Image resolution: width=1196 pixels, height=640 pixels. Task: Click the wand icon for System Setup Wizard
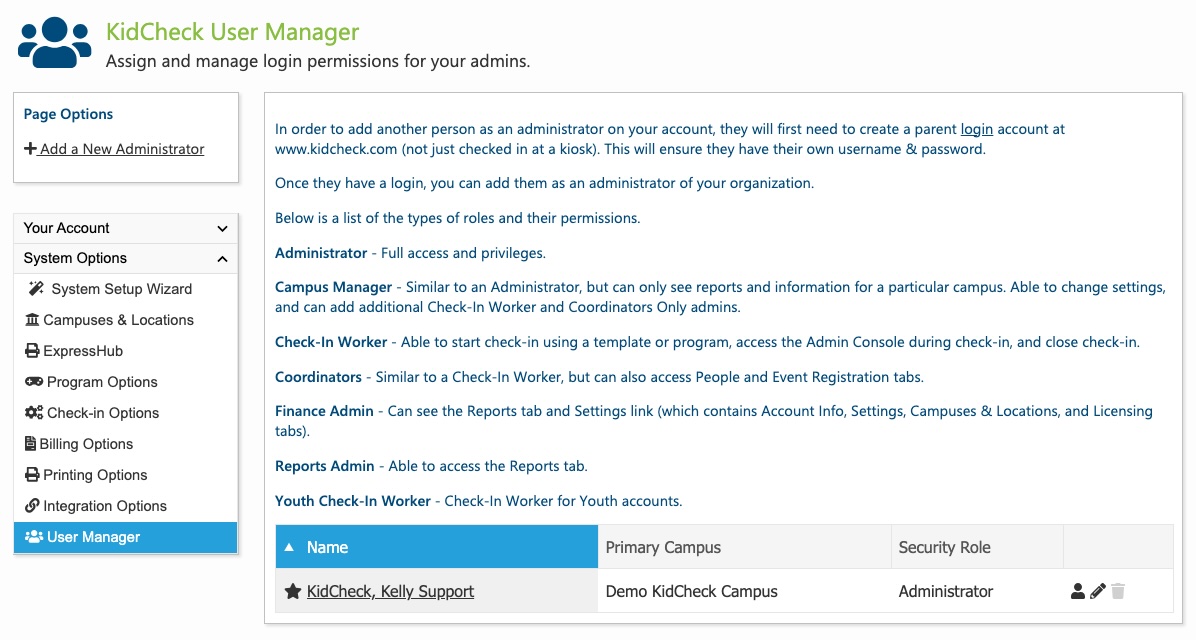point(36,288)
